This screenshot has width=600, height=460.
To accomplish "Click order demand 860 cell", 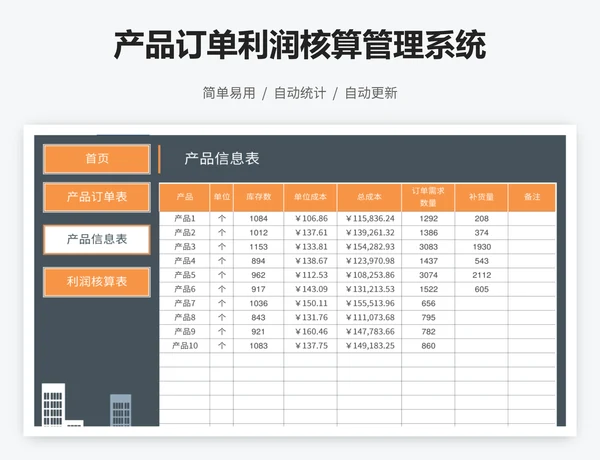I will (x=428, y=346).
